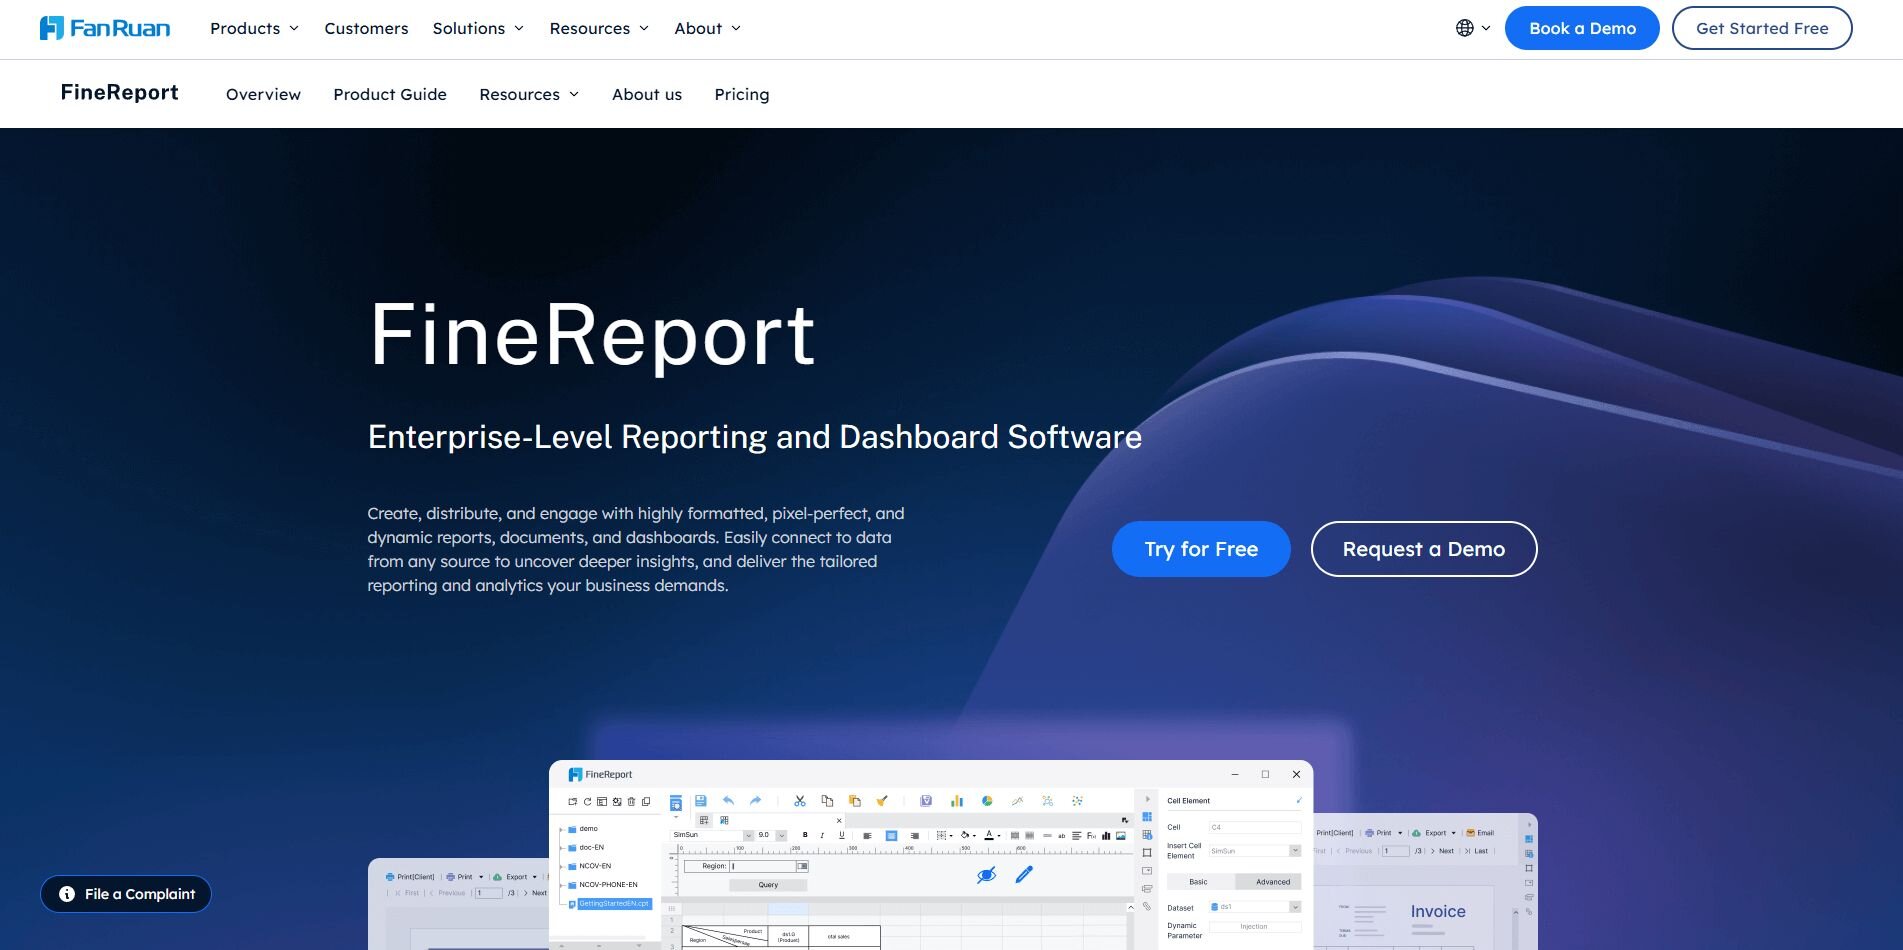Screen dimensions: 1903x950
Task: Click the bar chart icon in designer toolbar
Action: coord(957,801)
